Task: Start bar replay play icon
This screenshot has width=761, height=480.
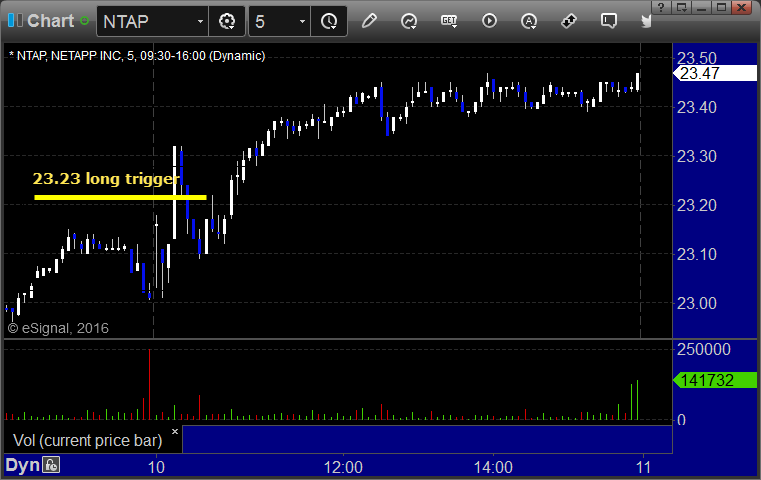Action: click(x=489, y=21)
